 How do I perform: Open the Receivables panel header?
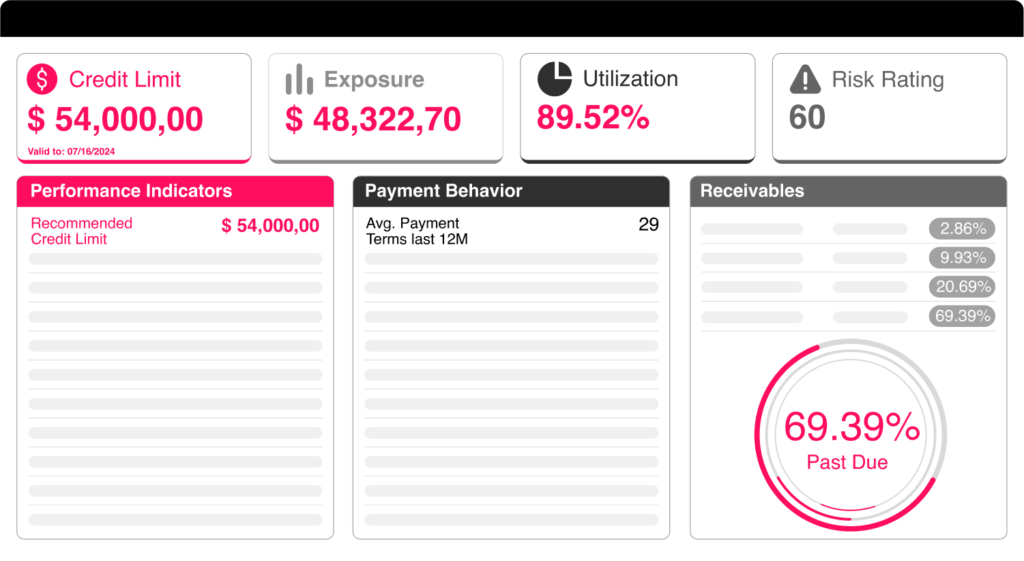pyautogui.click(x=848, y=191)
